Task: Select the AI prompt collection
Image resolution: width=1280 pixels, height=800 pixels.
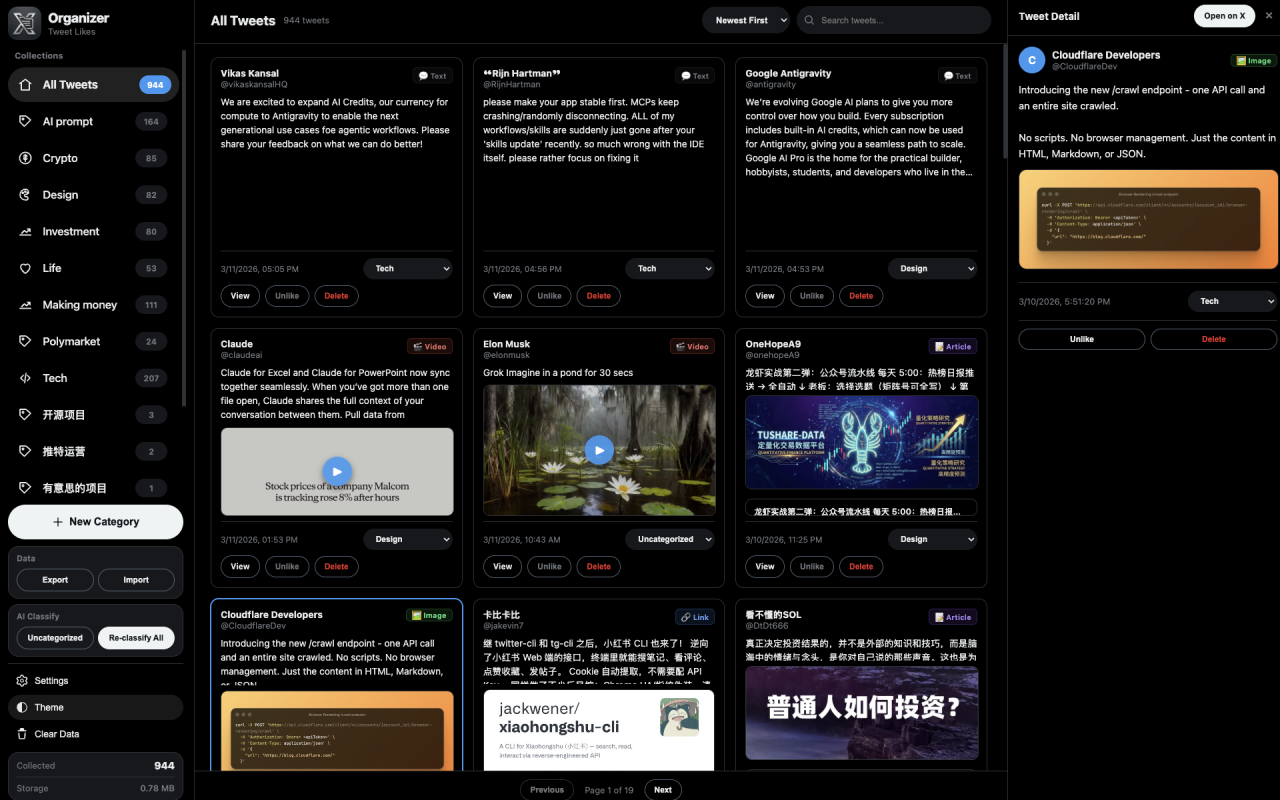Action: coord(94,122)
